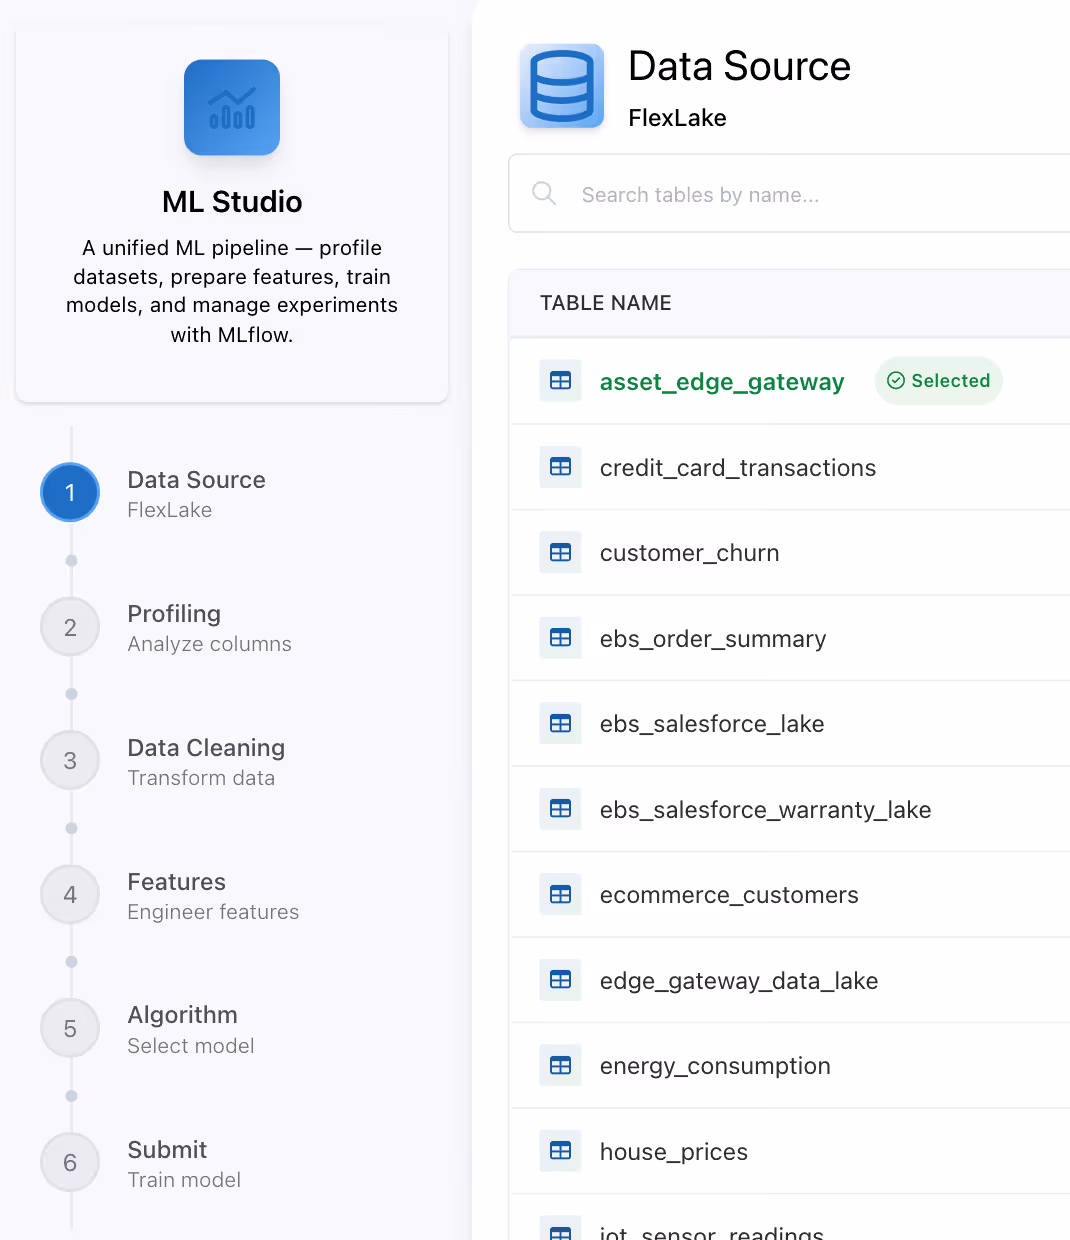This screenshot has height=1240, width=1070.
Task: Click the Select model step subtitle
Action: click(191, 1046)
